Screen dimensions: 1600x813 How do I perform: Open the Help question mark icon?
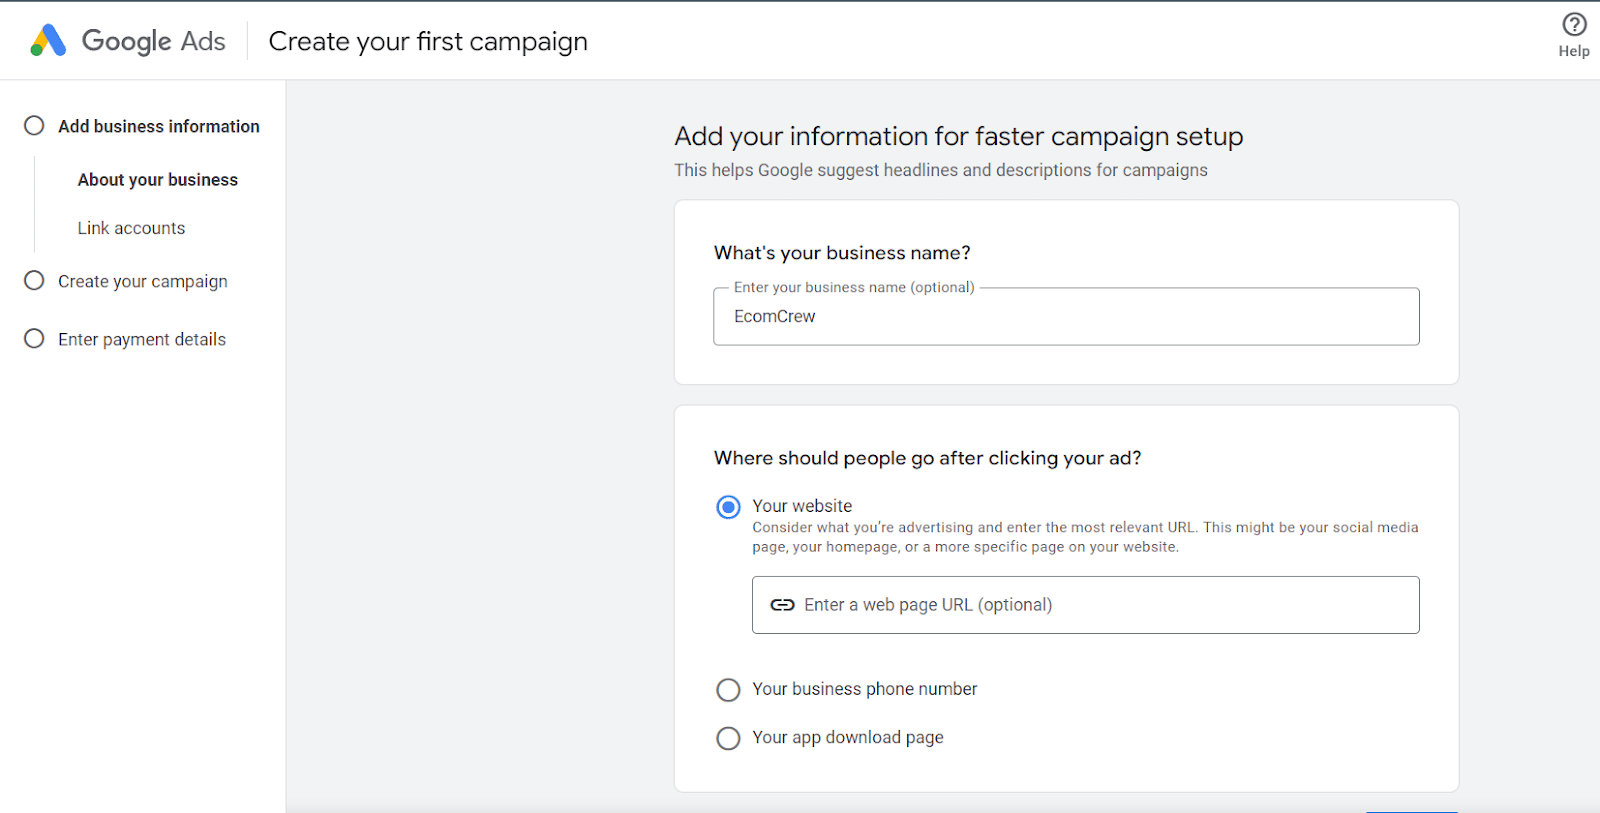point(1574,24)
